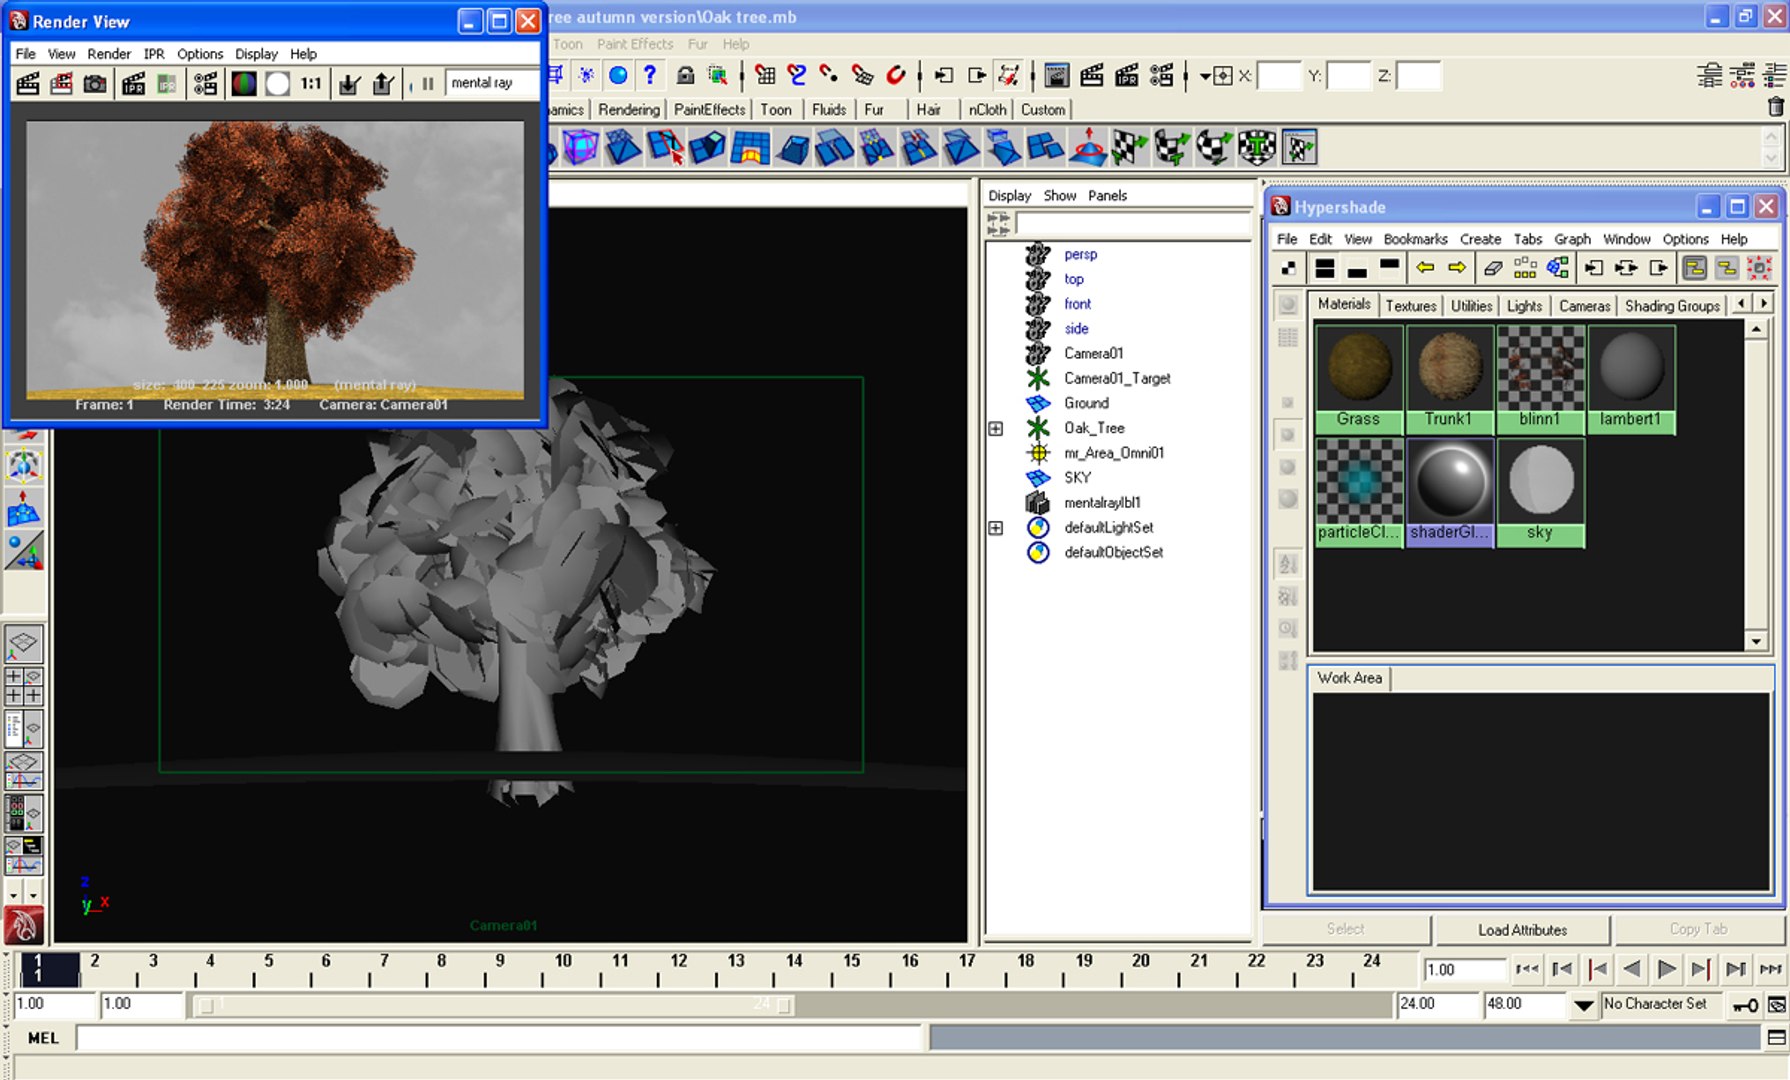Image resolution: width=1790 pixels, height=1080 pixels.
Task: Graph input and output connections in Hypershade
Action: [x=1626, y=268]
